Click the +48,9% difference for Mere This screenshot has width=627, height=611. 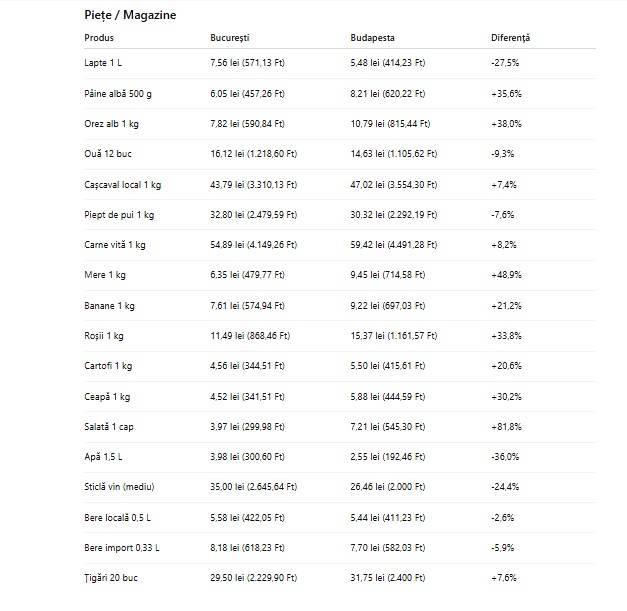click(506, 275)
